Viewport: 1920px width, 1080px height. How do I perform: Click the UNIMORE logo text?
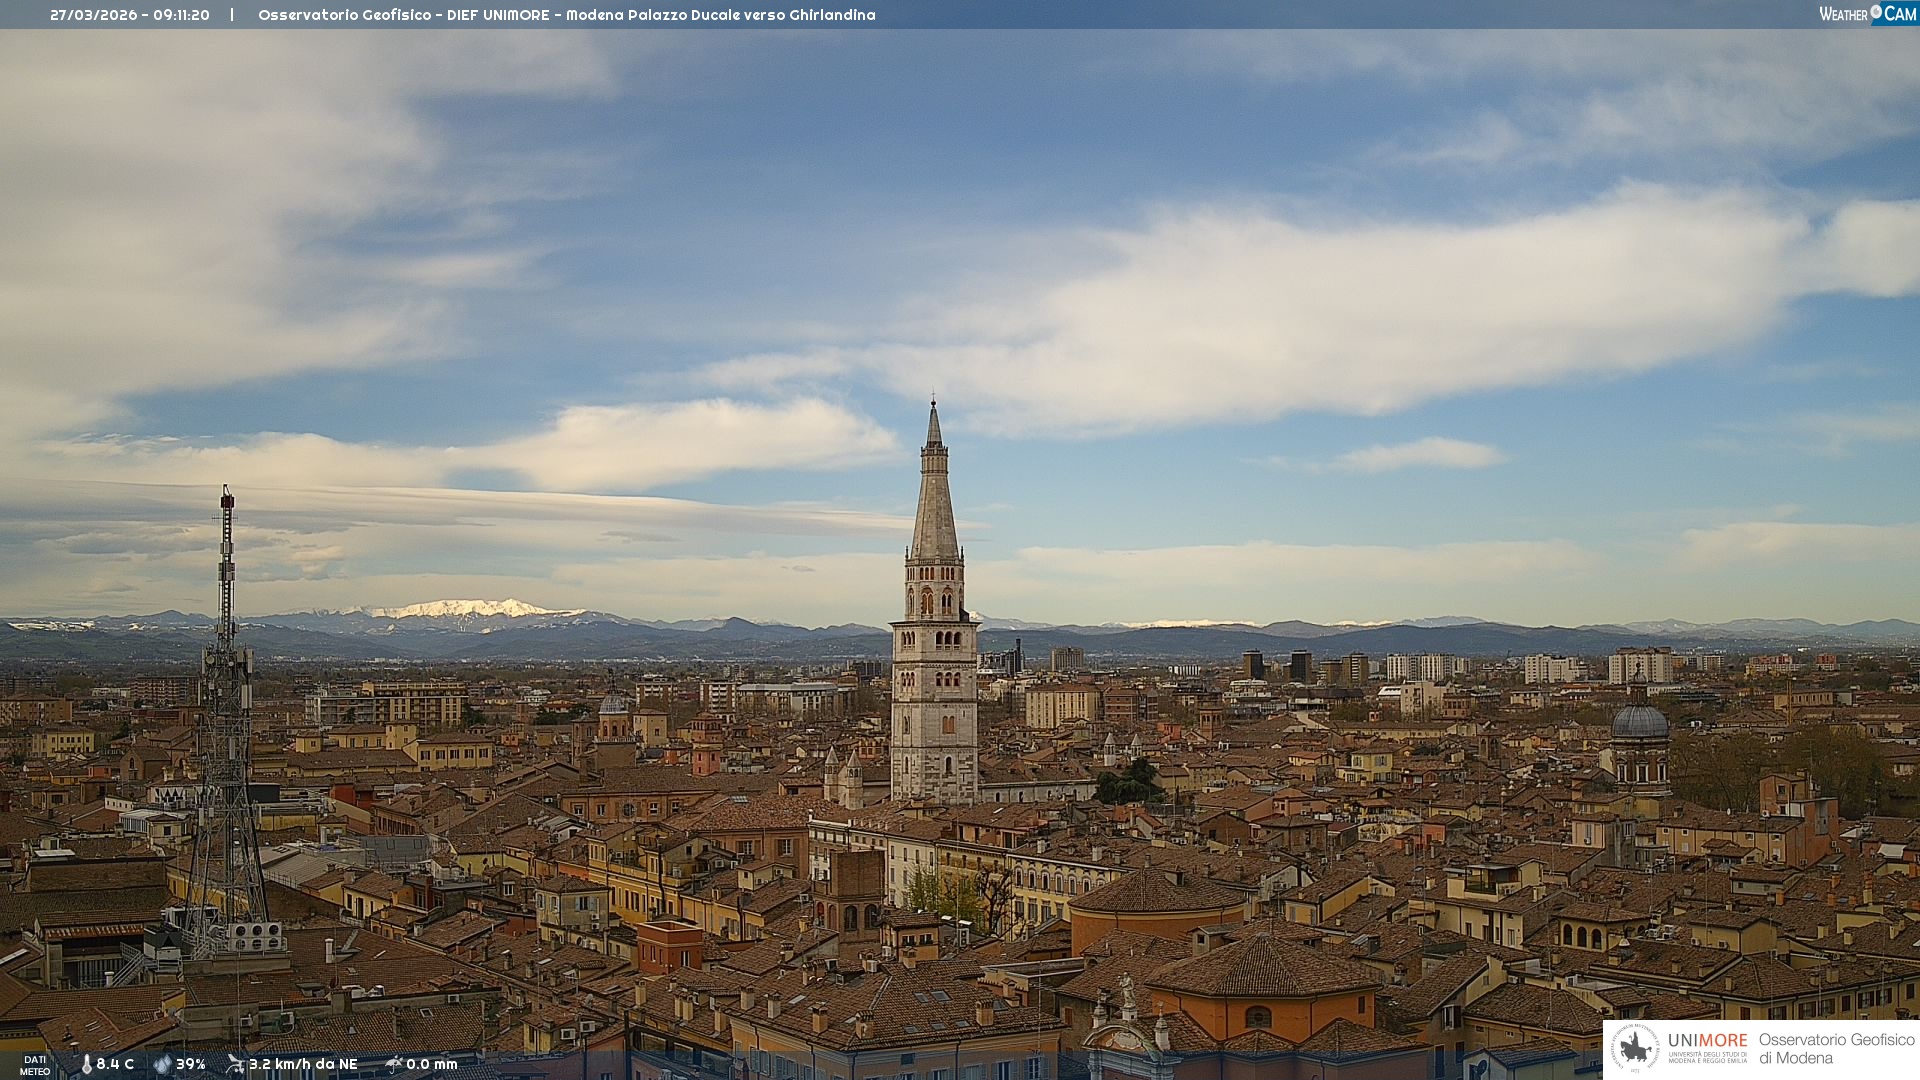click(1707, 1040)
